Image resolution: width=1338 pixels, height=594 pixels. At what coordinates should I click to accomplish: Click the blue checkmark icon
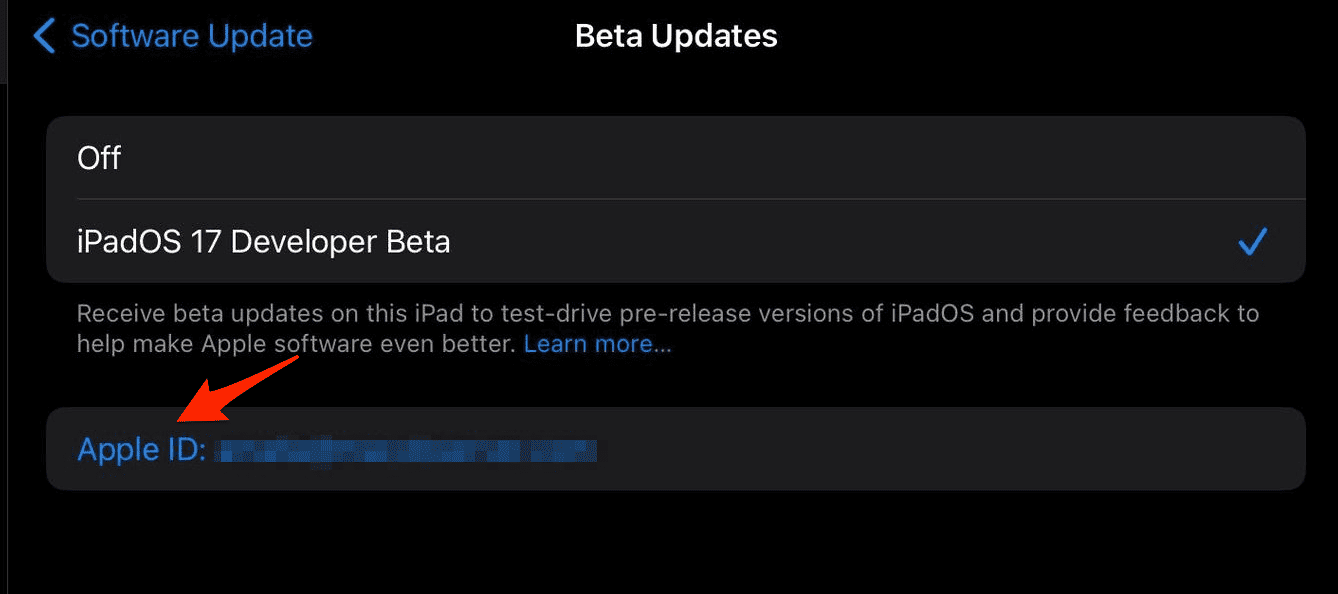point(1252,241)
